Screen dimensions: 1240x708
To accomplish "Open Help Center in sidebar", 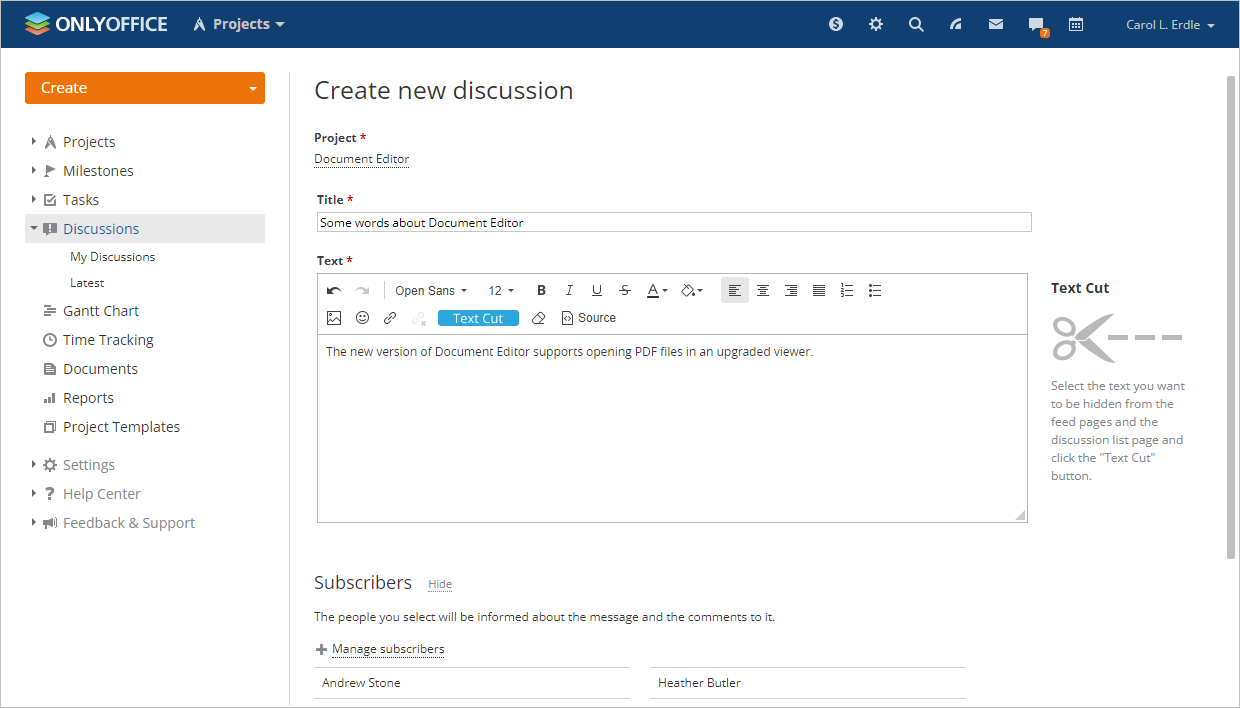I will pyautogui.click(x=101, y=494).
